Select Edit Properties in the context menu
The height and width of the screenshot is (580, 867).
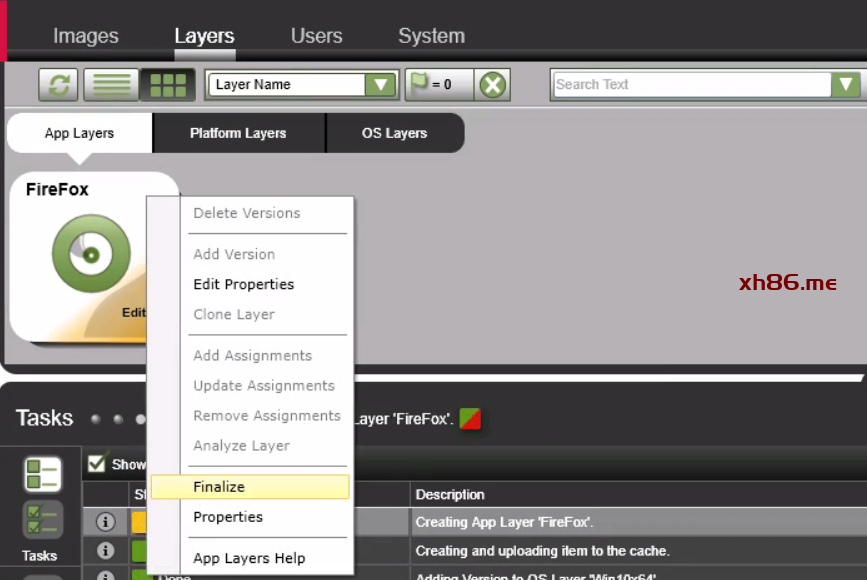point(243,284)
